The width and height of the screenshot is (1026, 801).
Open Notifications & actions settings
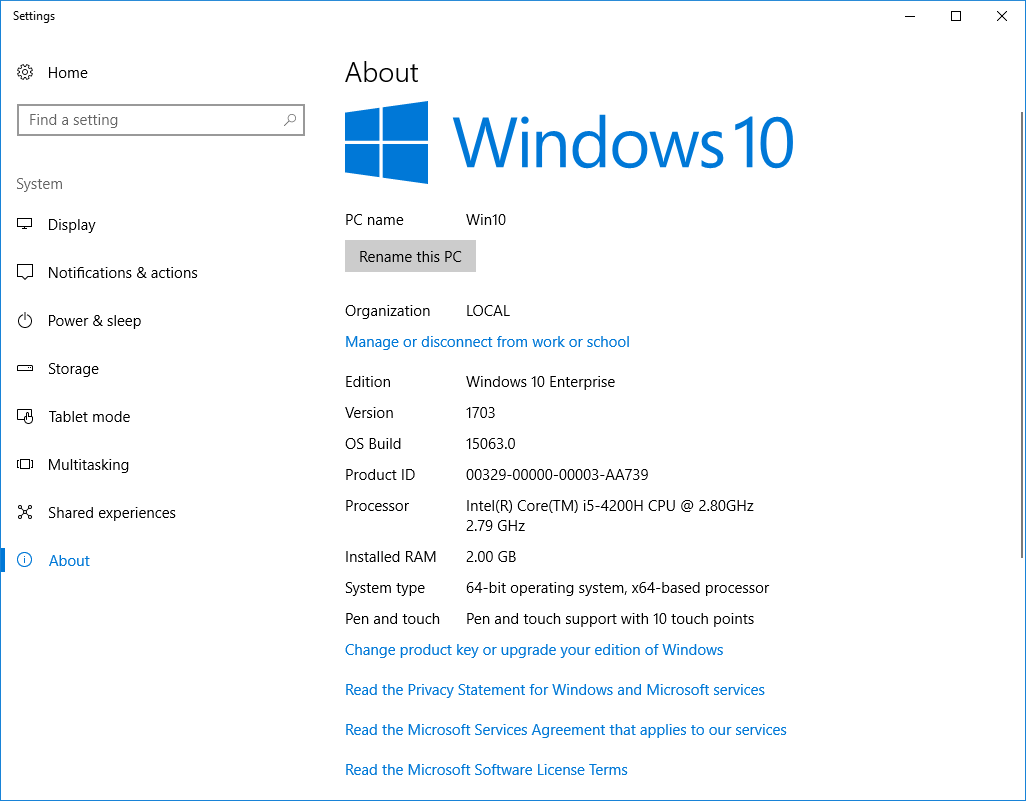pyautogui.click(x=122, y=273)
